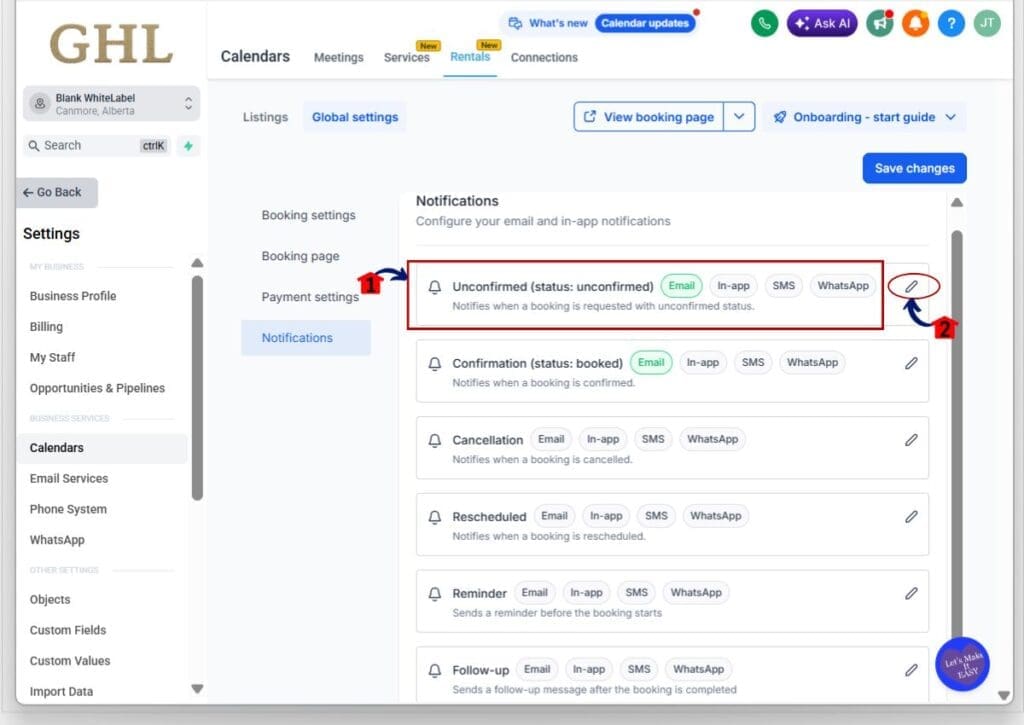This screenshot has width=1024, height=725.
Task: Switch to the Listings sub-tab
Action: 265,117
